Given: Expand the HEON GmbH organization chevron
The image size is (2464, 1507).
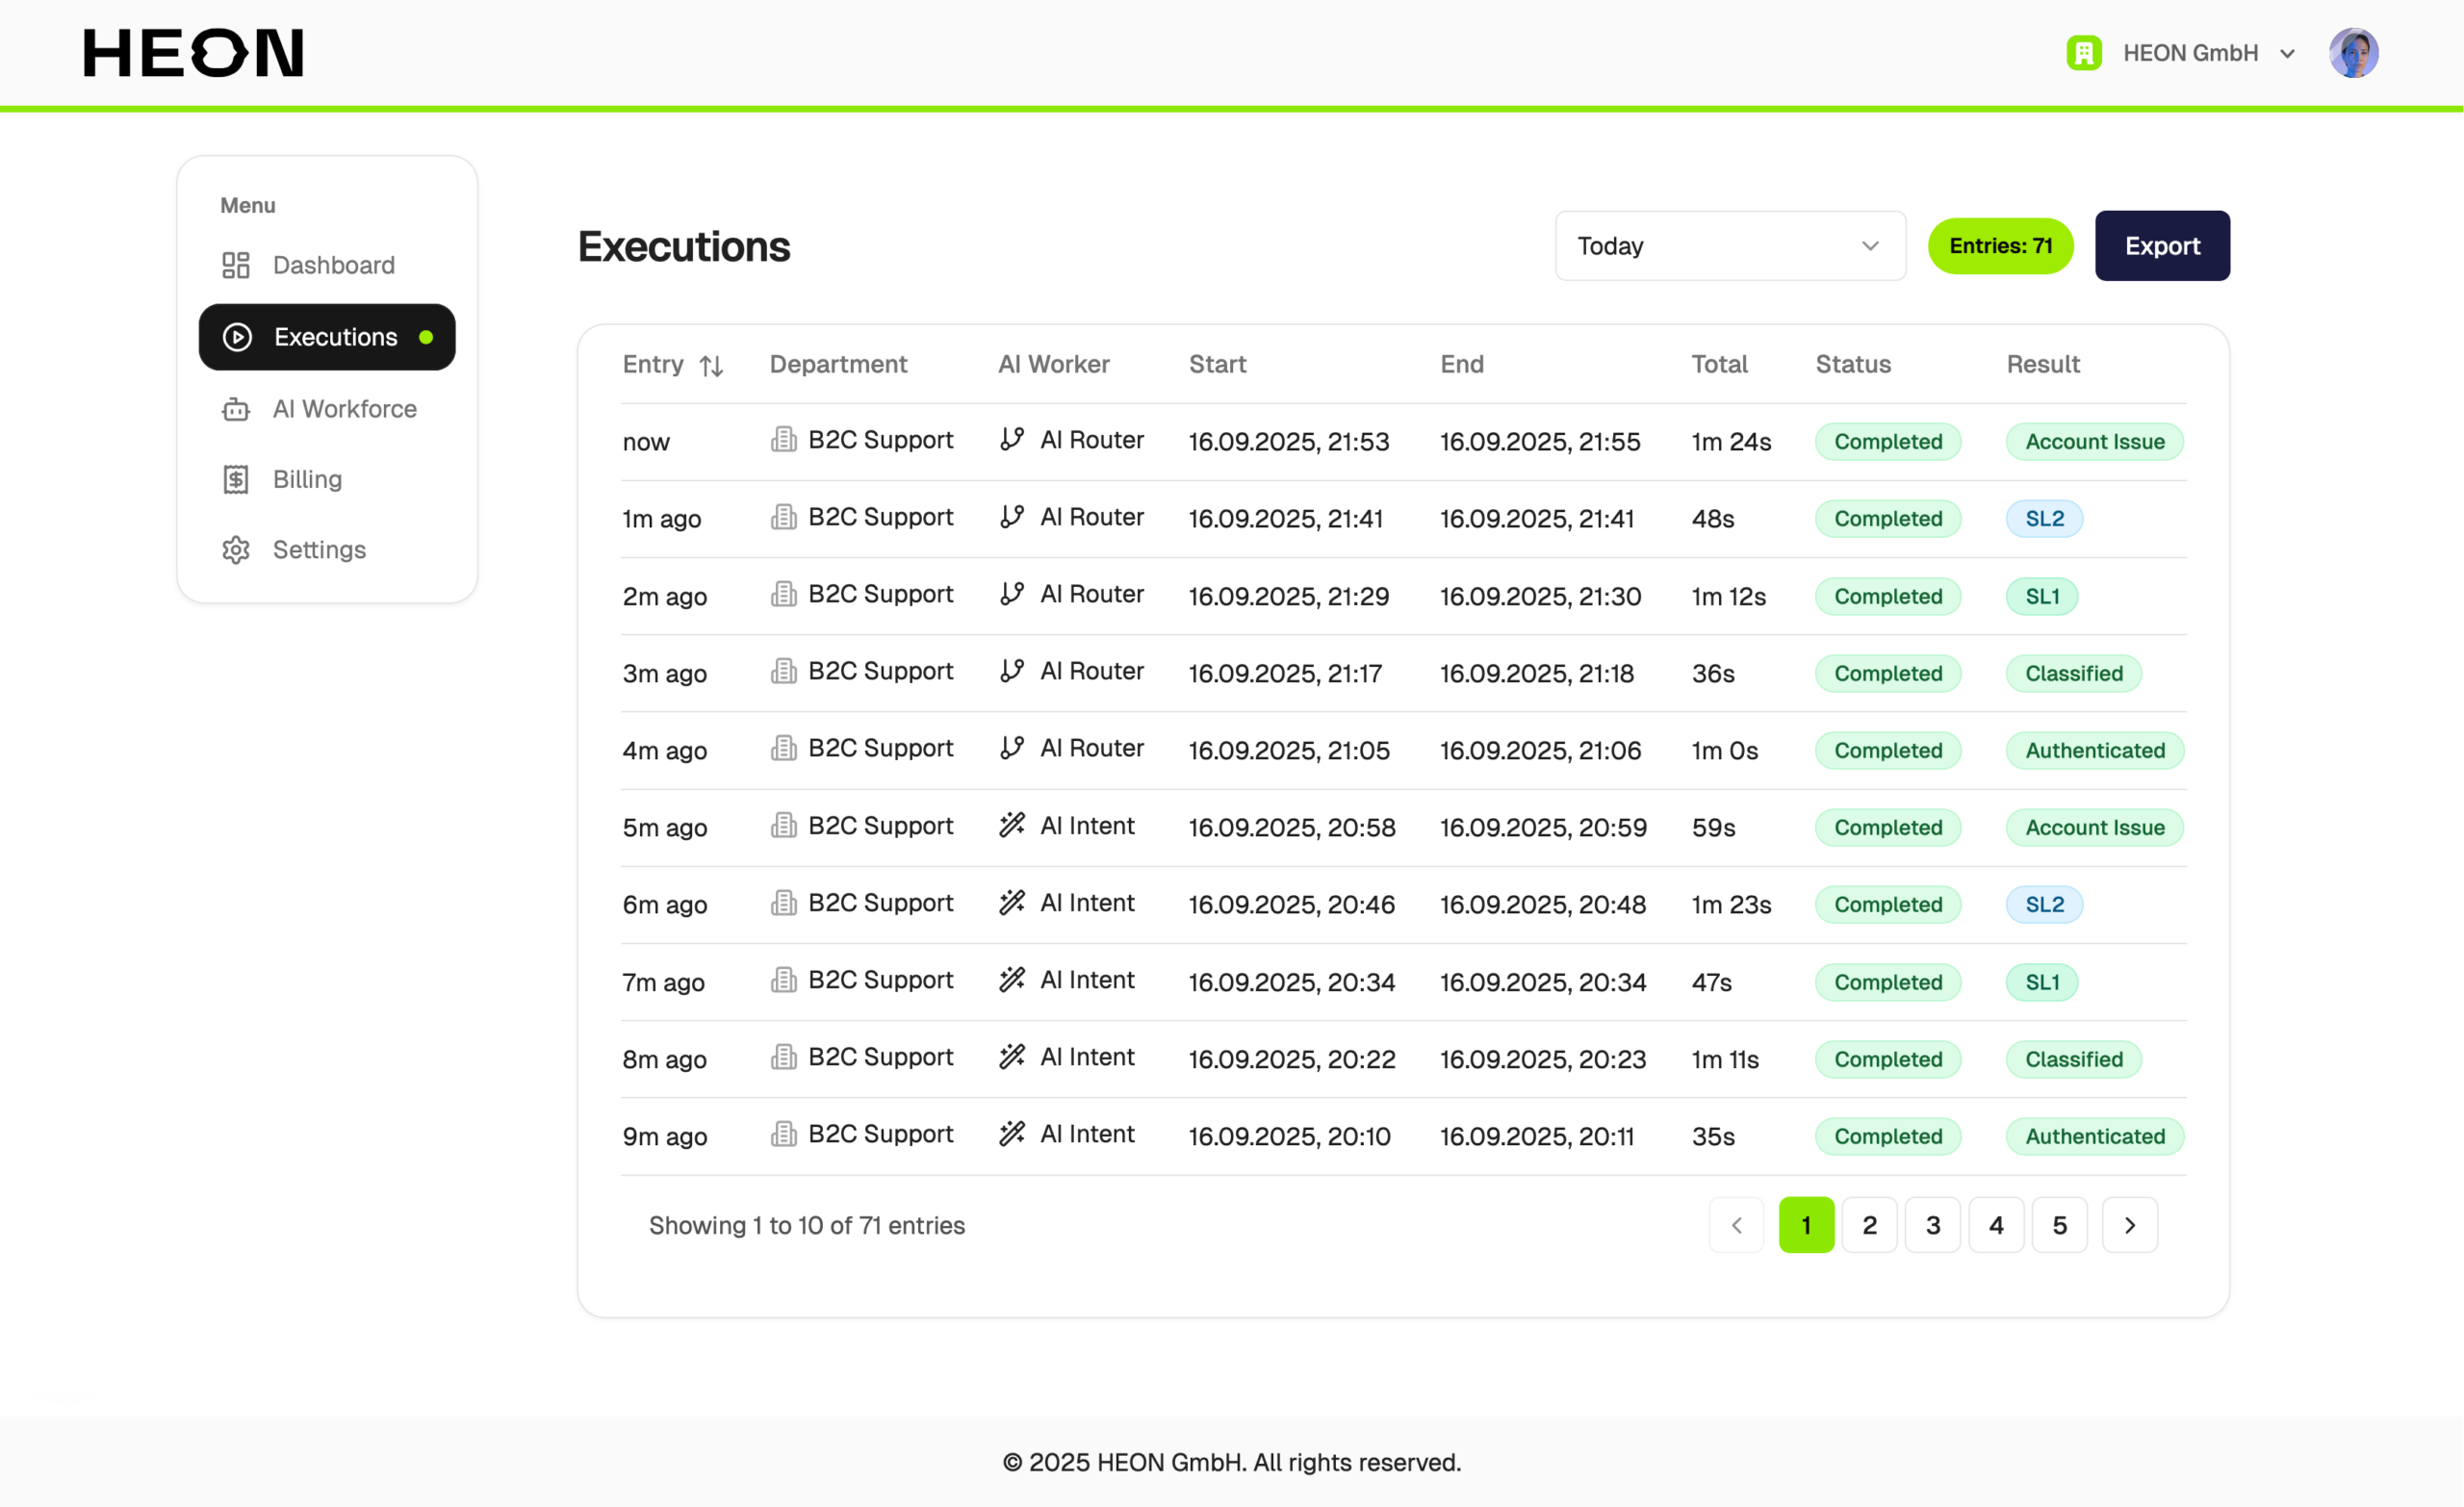Looking at the screenshot, I should coord(2287,54).
